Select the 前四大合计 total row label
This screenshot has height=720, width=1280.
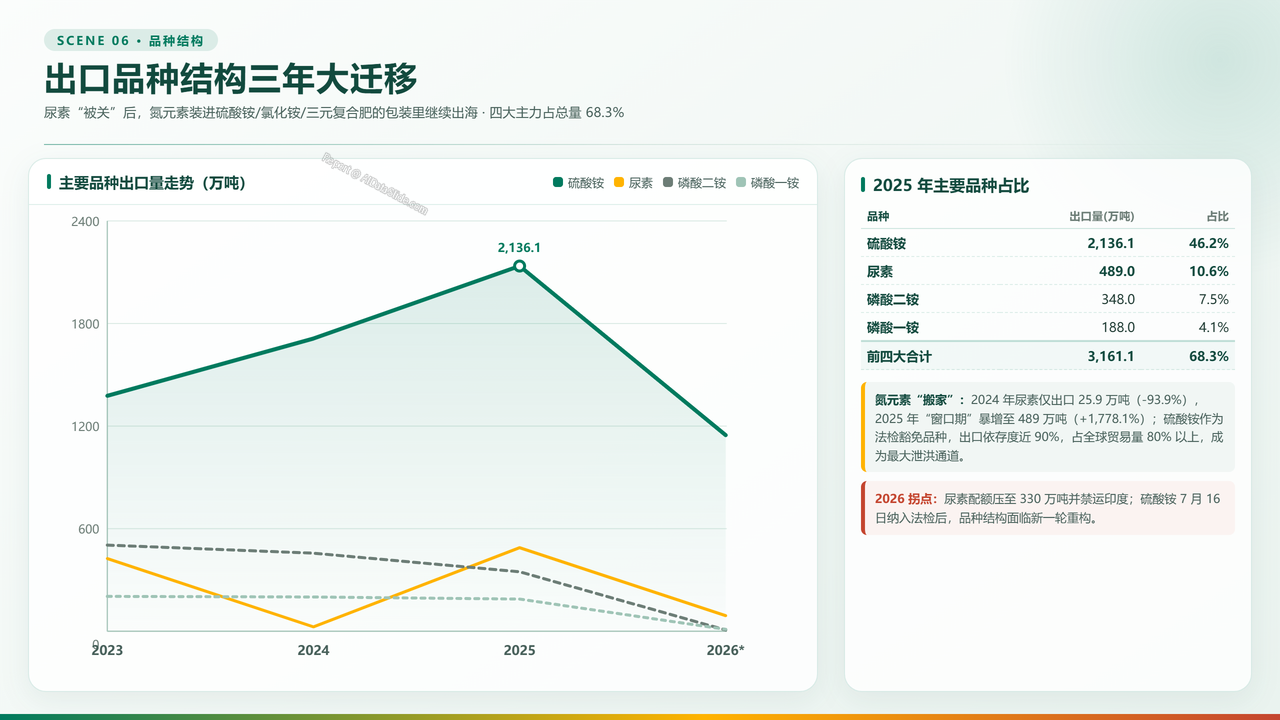click(899, 356)
